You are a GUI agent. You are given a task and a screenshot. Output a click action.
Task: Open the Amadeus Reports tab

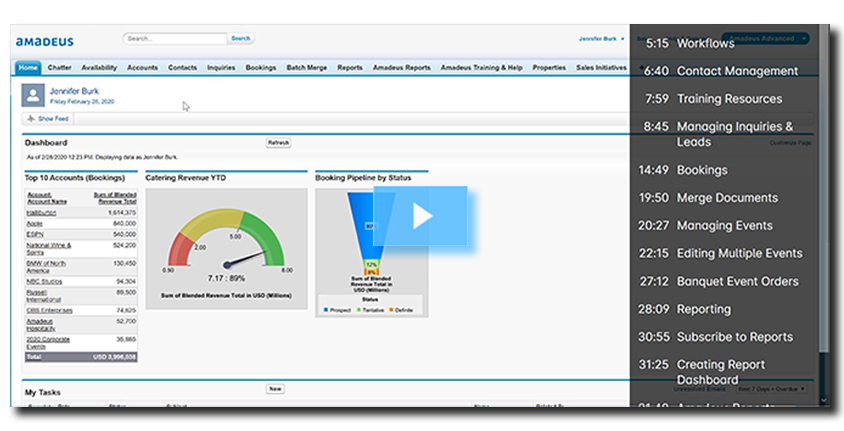click(x=402, y=68)
